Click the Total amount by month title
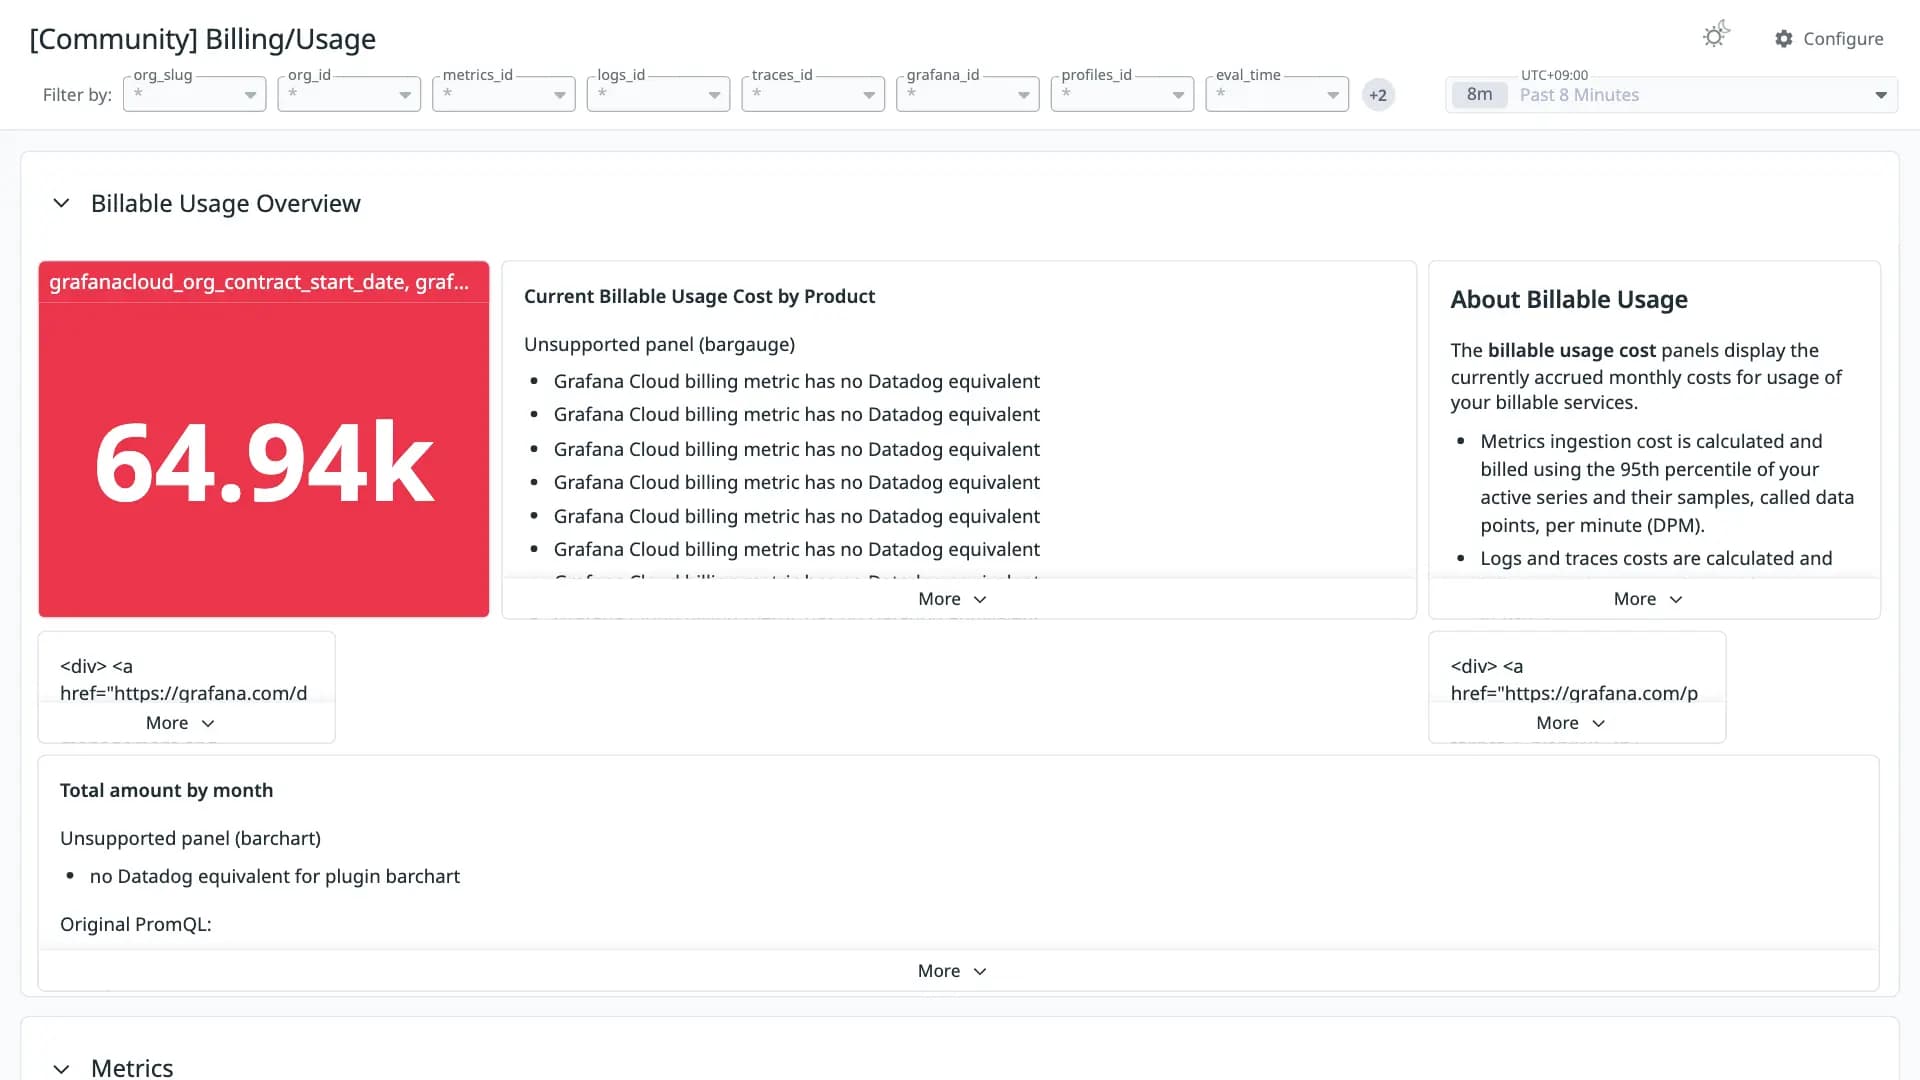Image resolution: width=1920 pixels, height=1080 pixels. (166, 790)
